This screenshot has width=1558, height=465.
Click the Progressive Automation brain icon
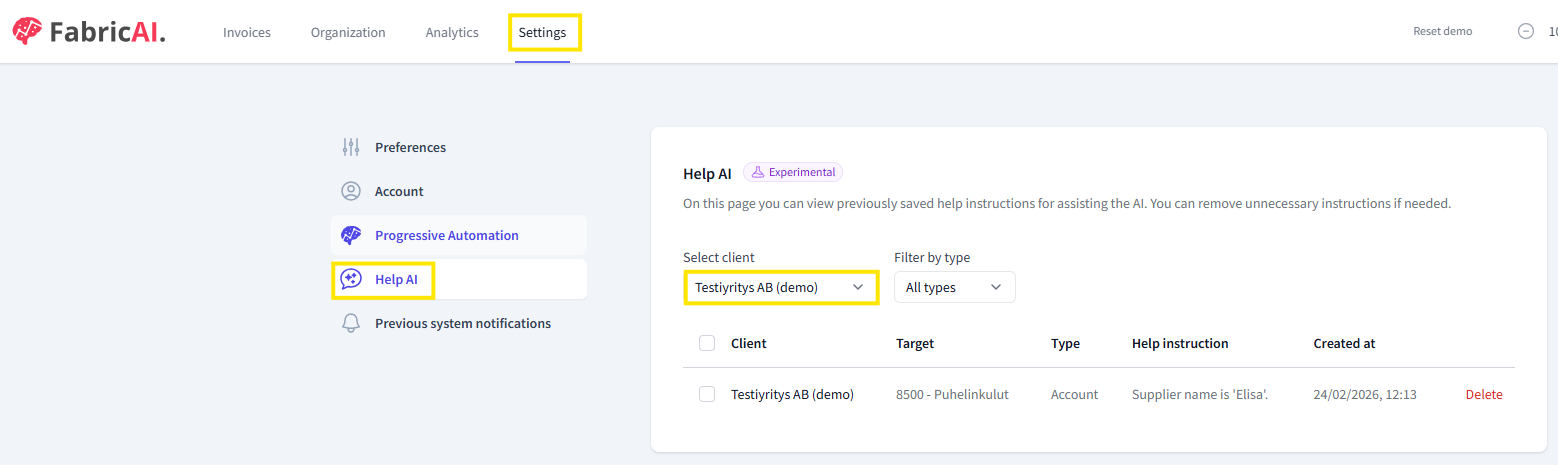[350, 235]
